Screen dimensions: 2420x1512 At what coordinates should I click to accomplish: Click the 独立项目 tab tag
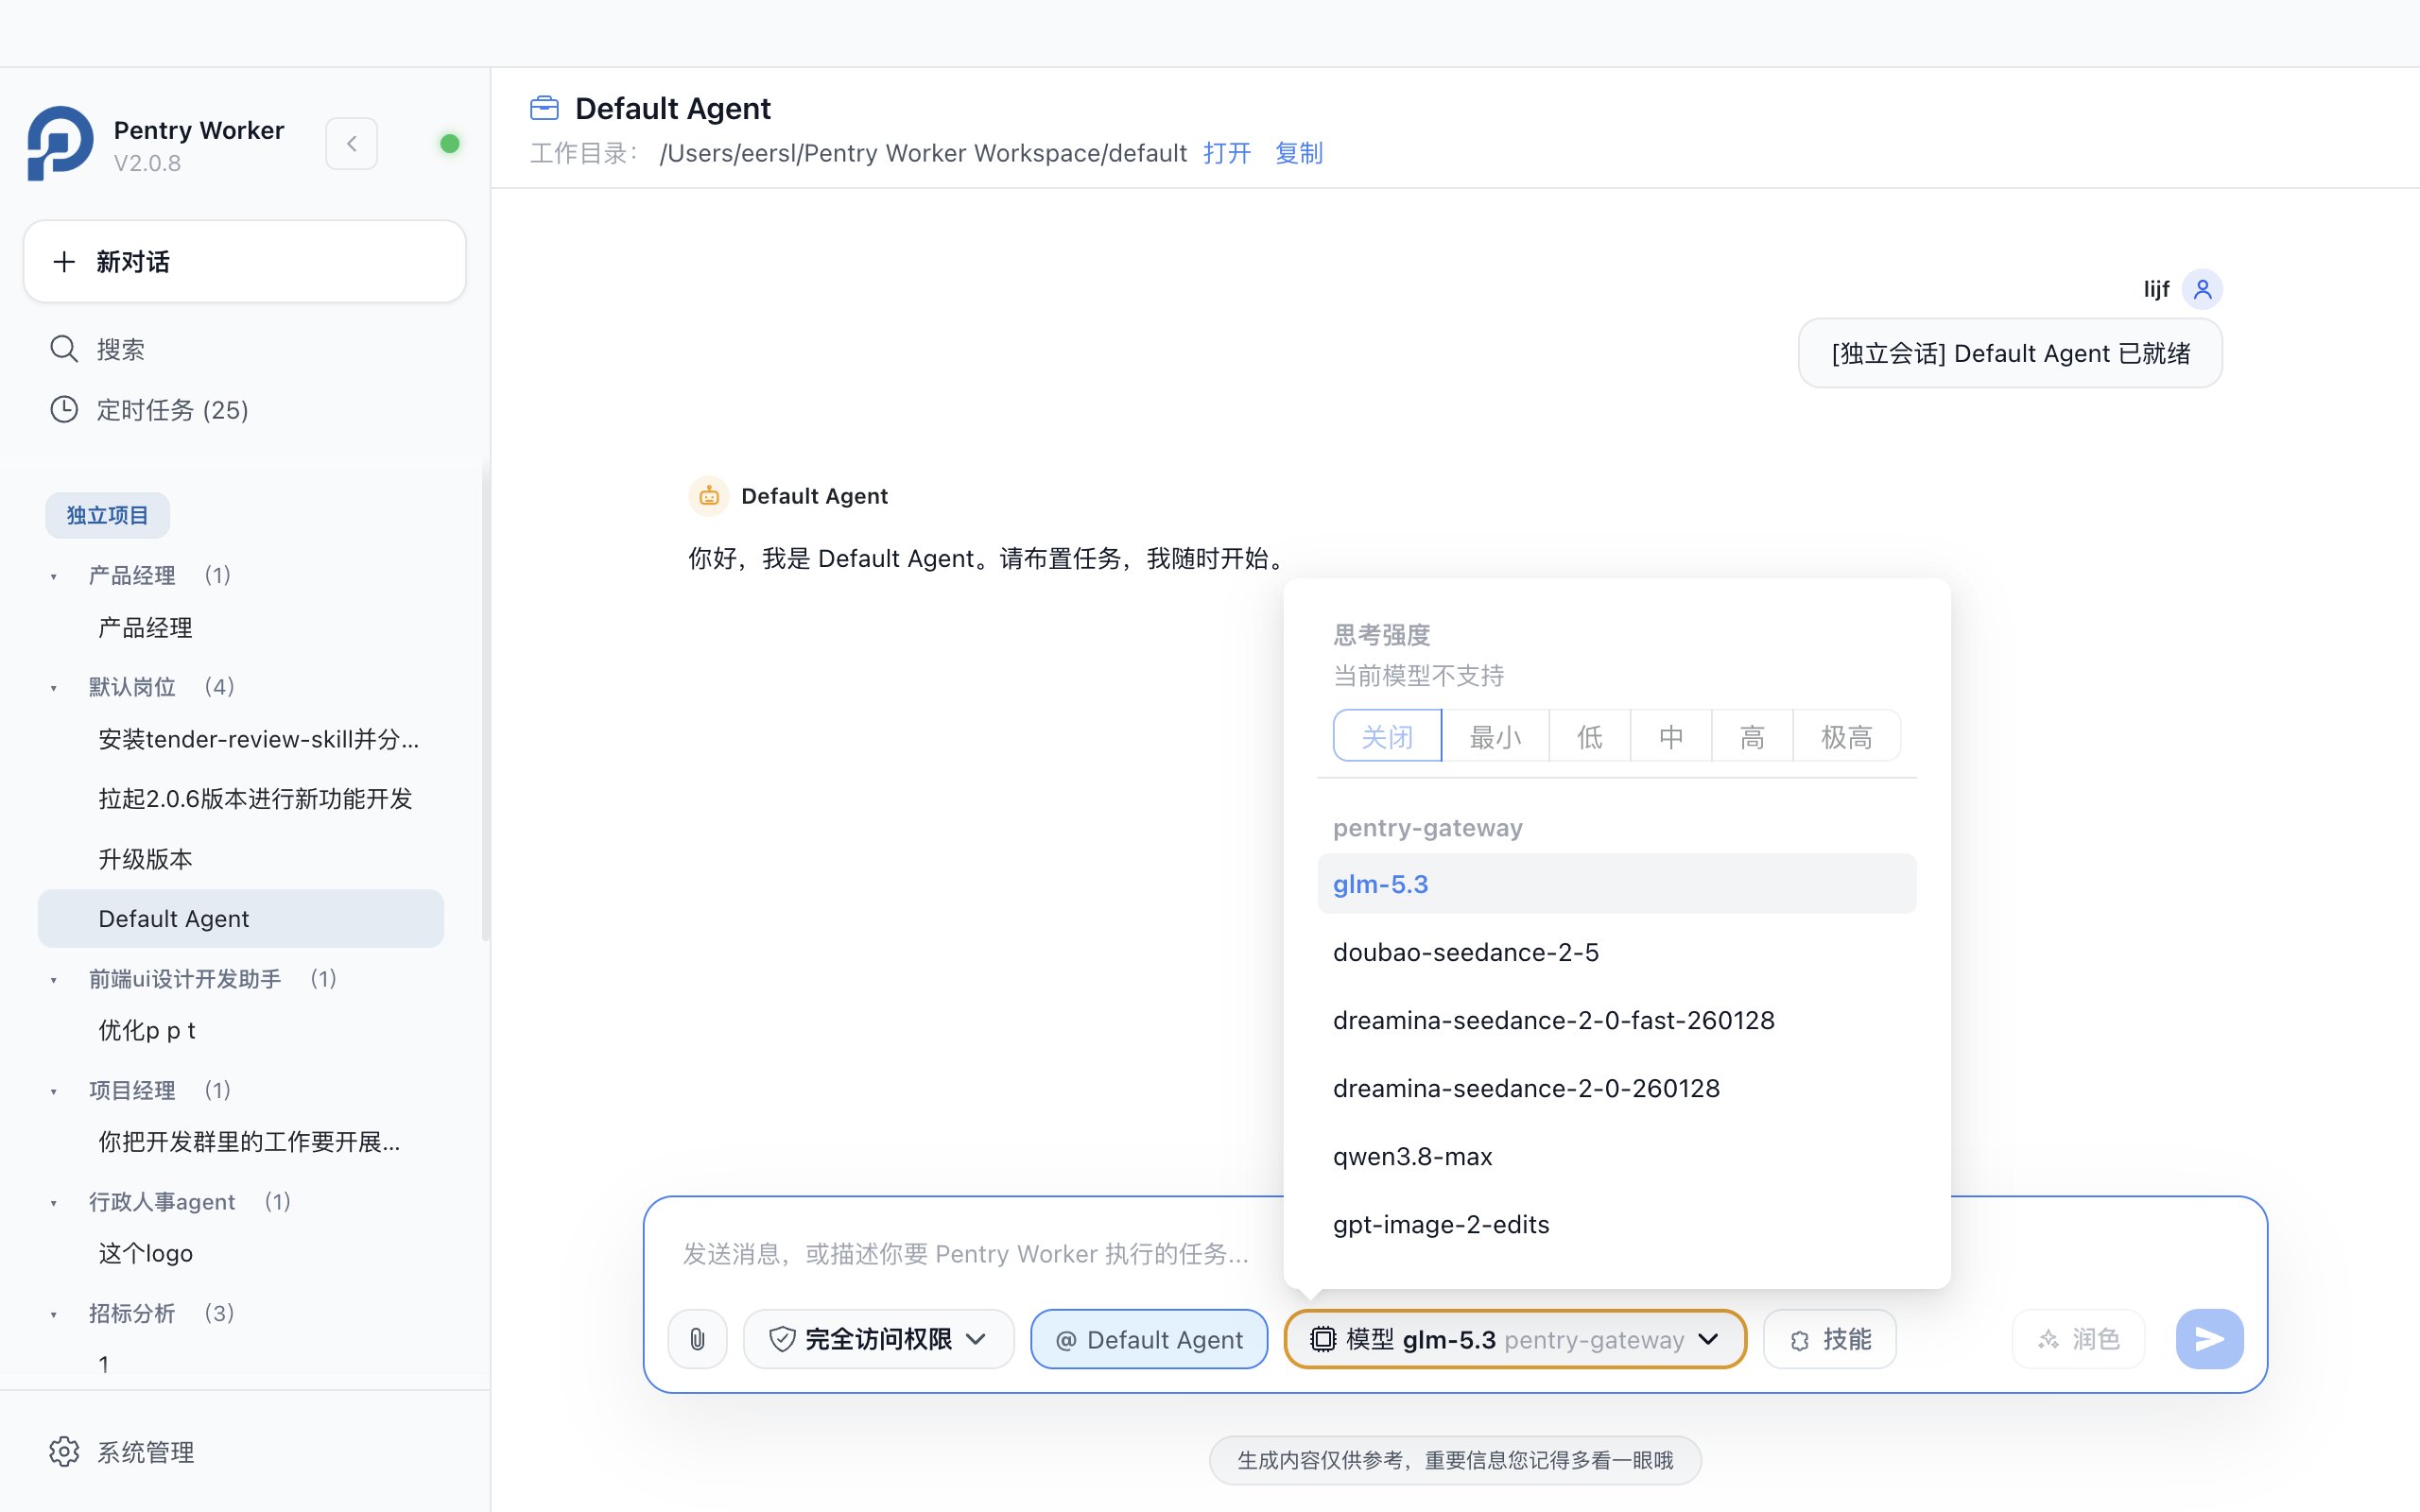(107, 515)
